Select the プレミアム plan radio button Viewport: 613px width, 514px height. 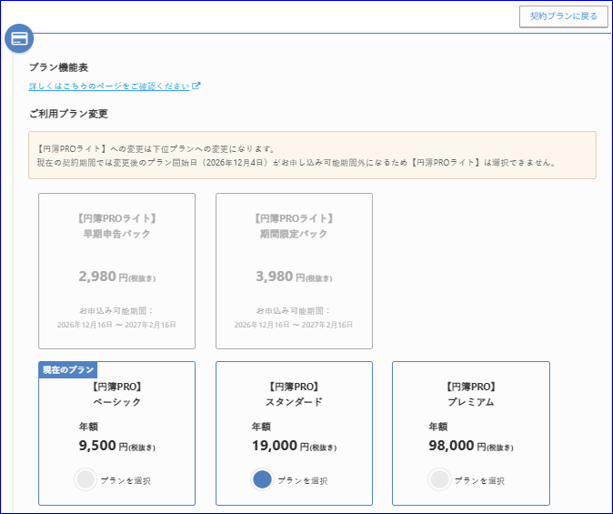pyautogui.click(x=439, y=479)
